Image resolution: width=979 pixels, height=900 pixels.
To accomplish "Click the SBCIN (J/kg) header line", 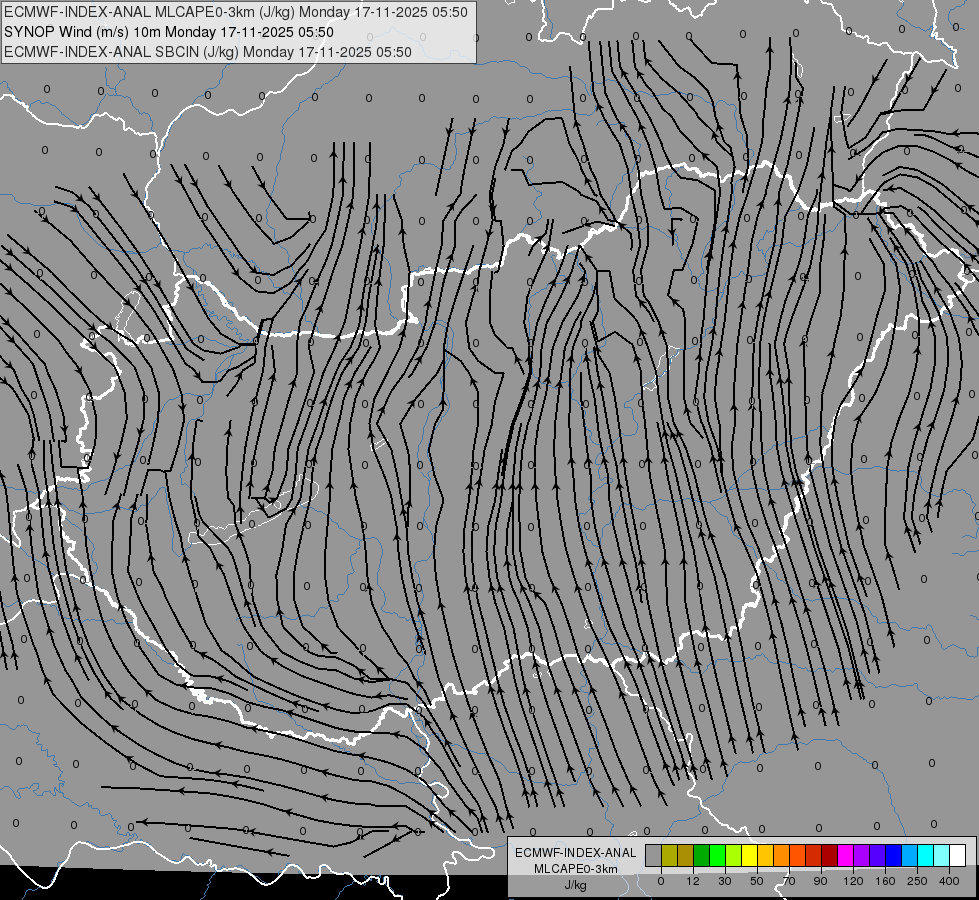I will pyautogui.click(x=208, y=52).
